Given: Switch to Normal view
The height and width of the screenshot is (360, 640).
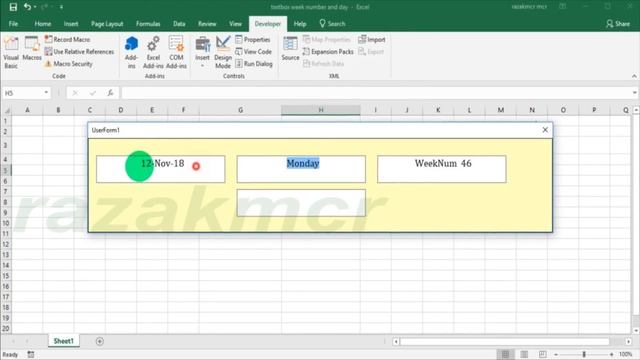Looking at the screenshot, I should [505, 354].
